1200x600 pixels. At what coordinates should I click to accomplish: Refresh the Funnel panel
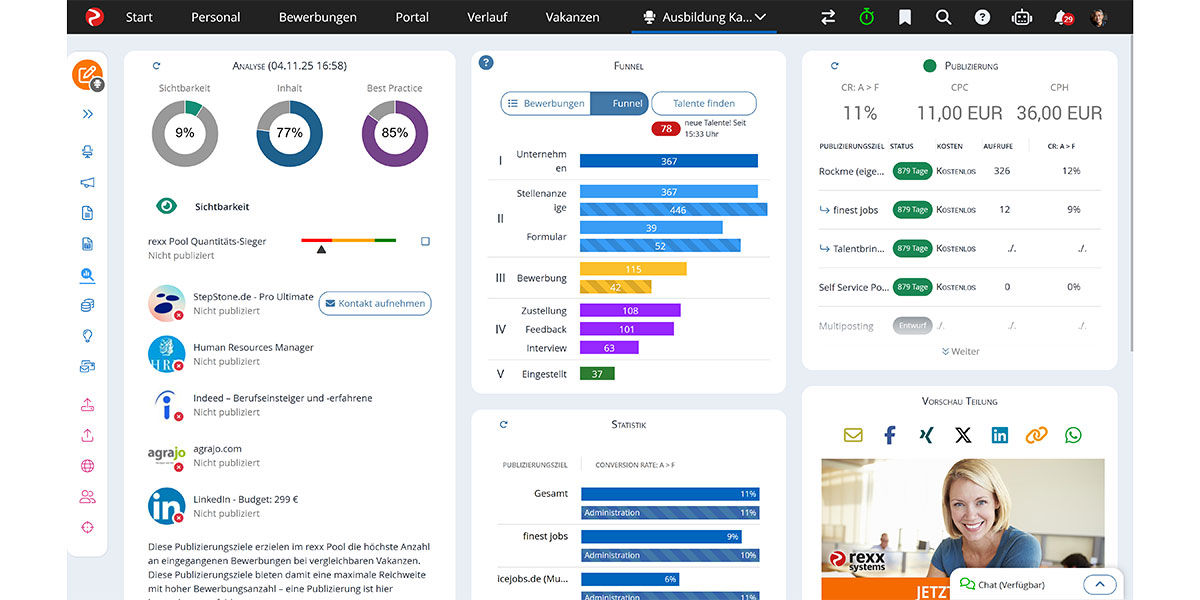tap(486, 63)
